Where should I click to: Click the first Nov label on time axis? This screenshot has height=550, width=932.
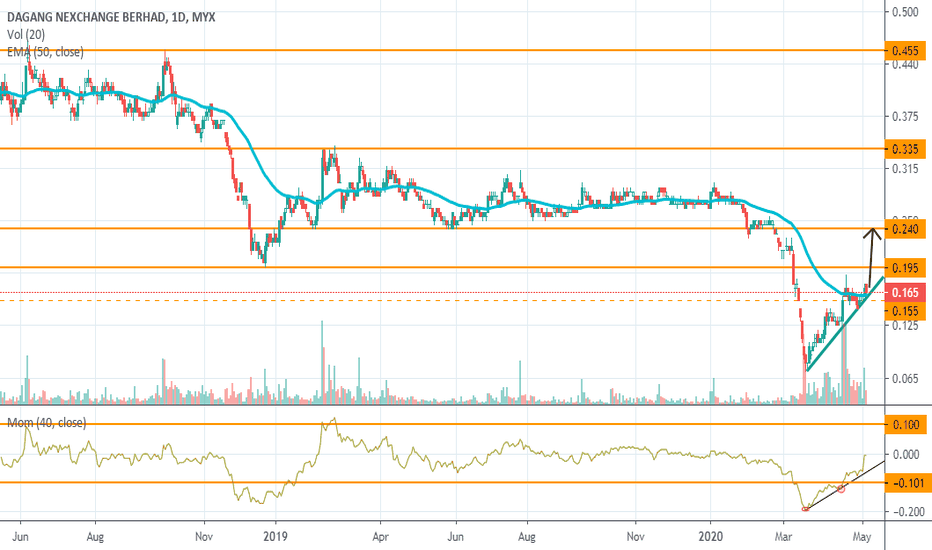[204, 537]
